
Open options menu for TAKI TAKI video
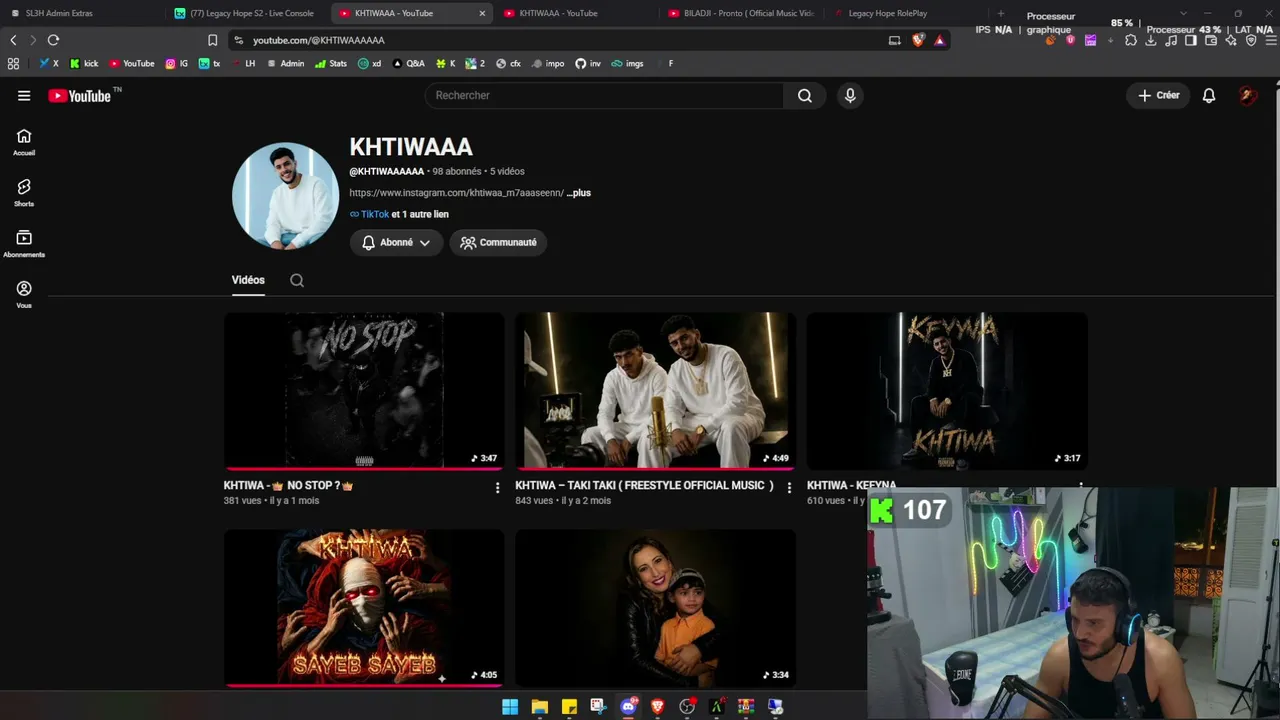[x=789, y=488]
